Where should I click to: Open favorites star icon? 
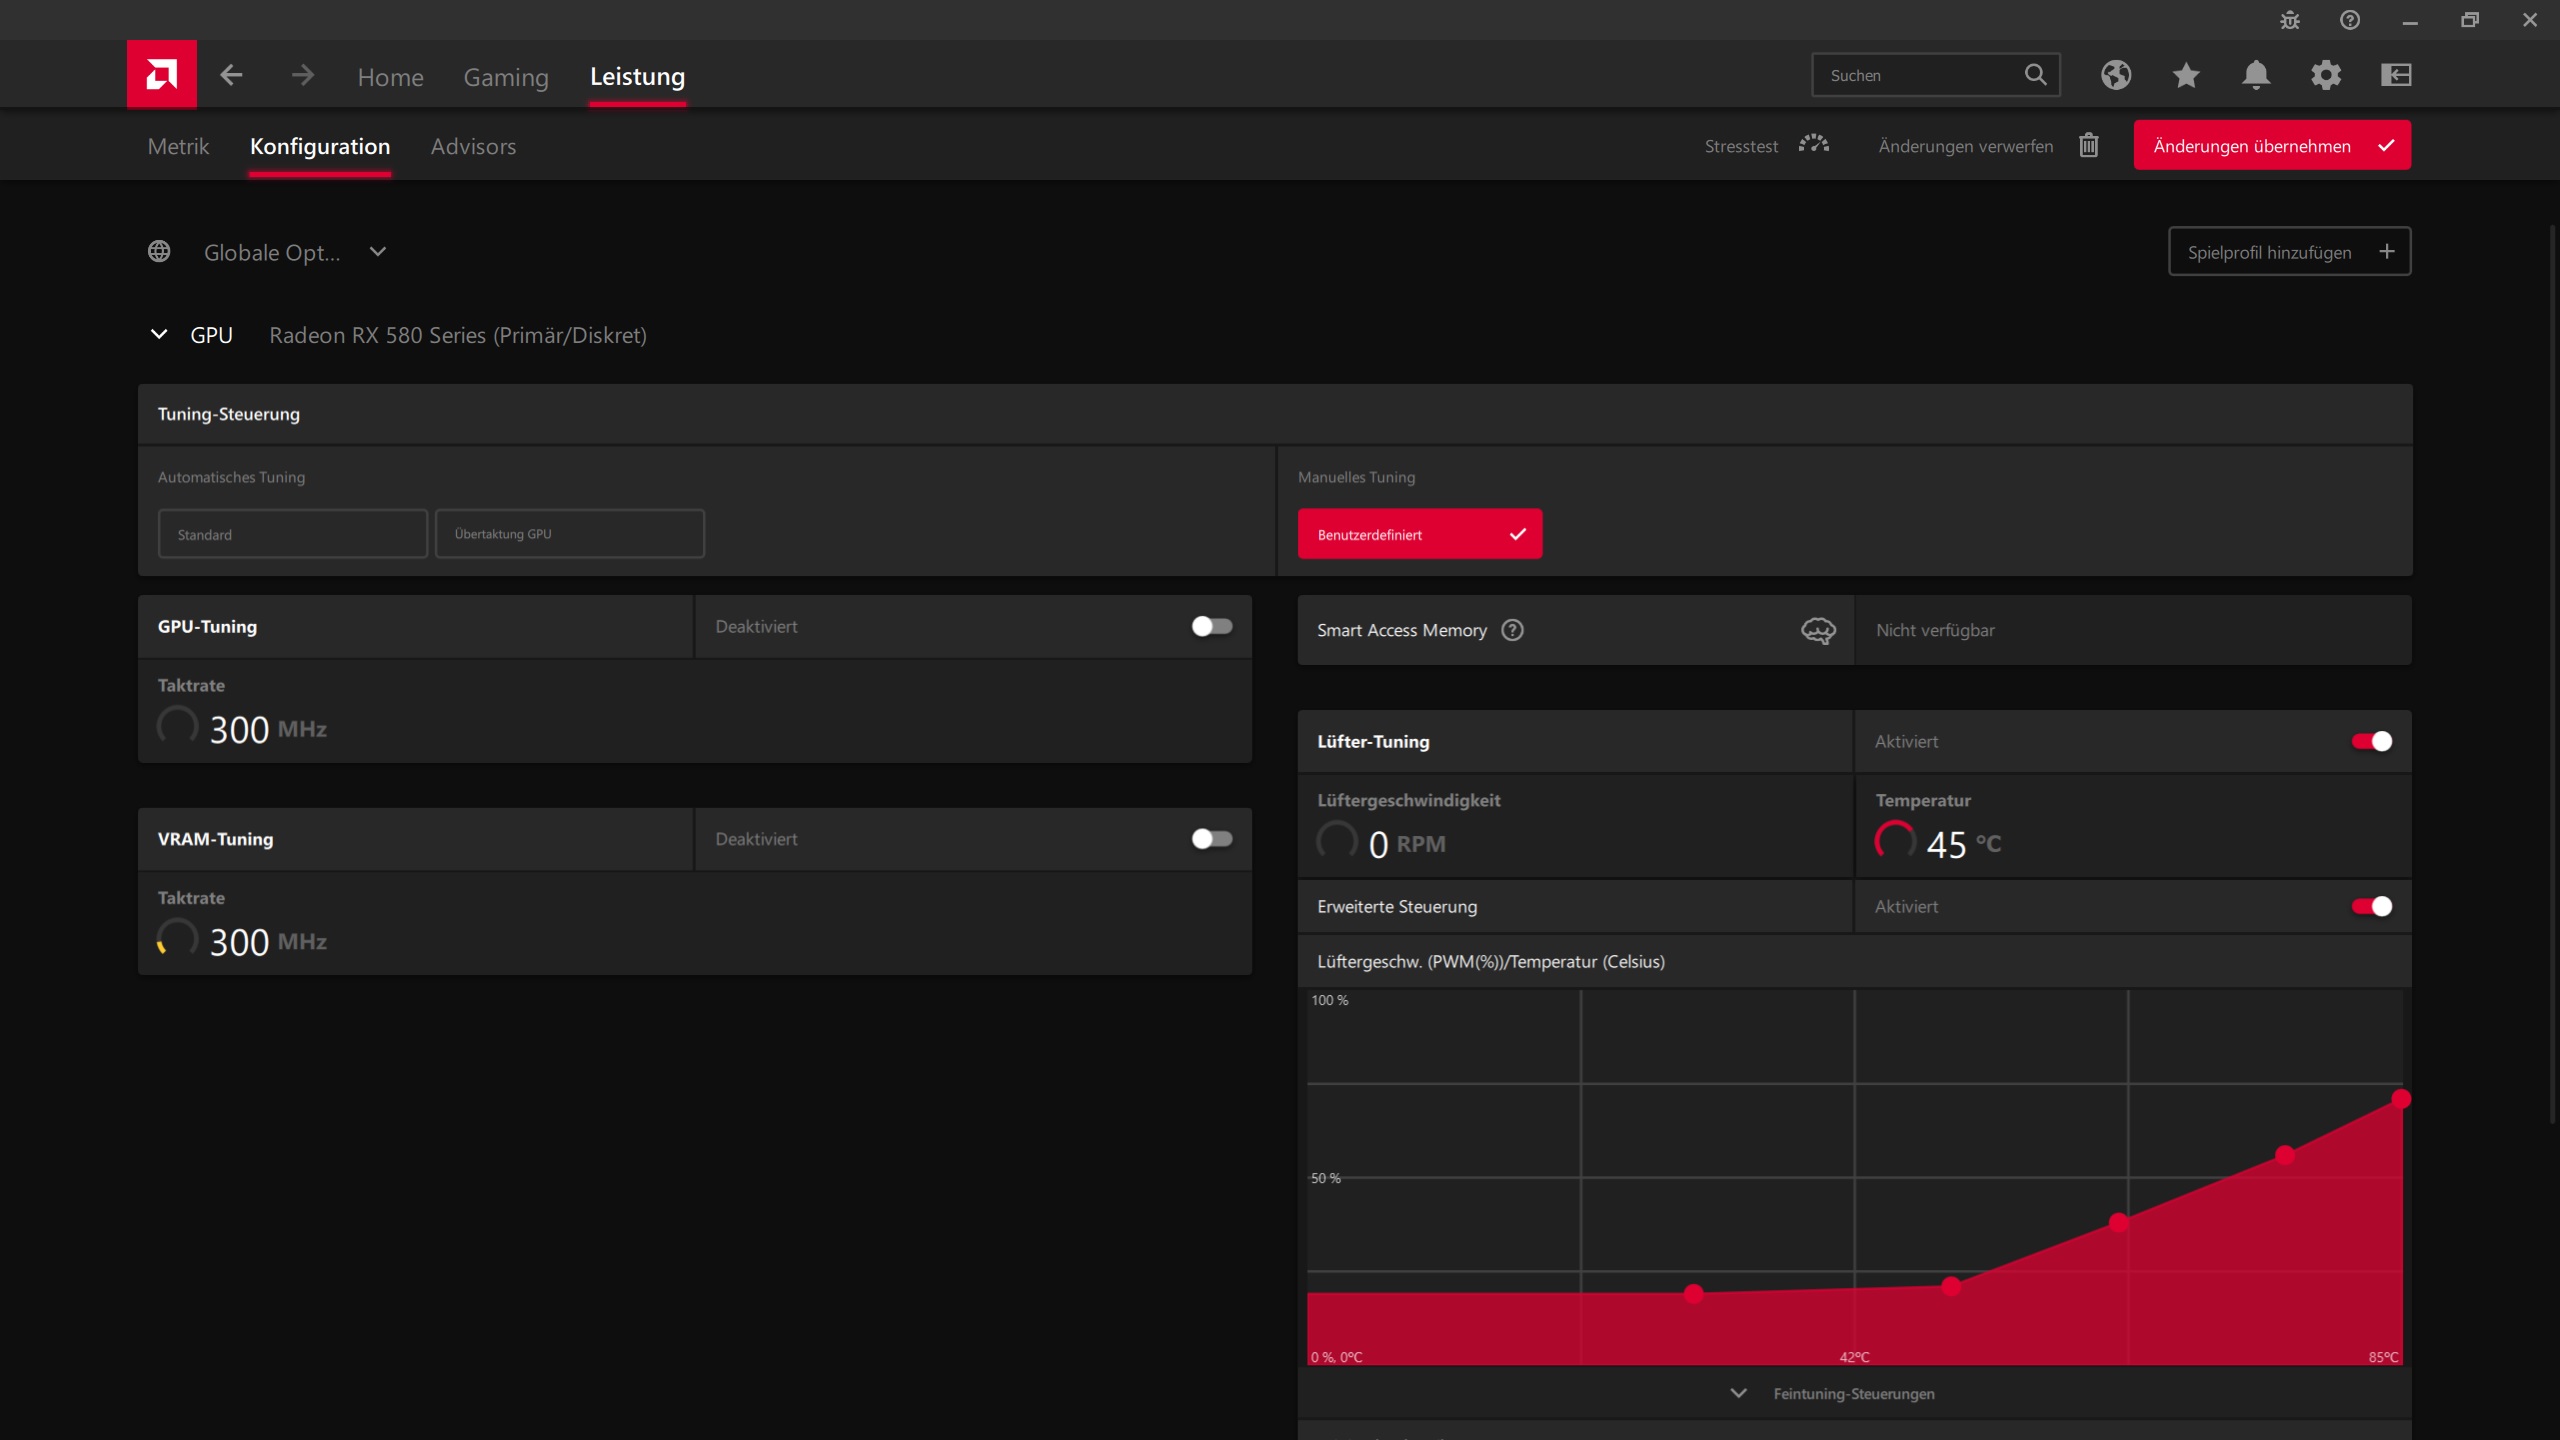[x=2186, y=75]
